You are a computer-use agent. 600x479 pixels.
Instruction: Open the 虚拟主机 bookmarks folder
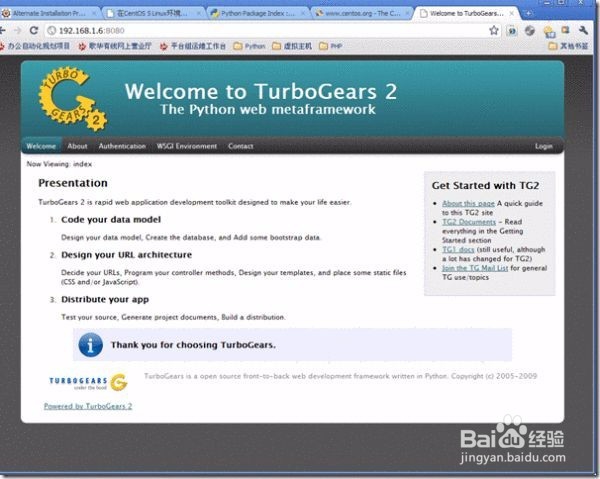292,46
